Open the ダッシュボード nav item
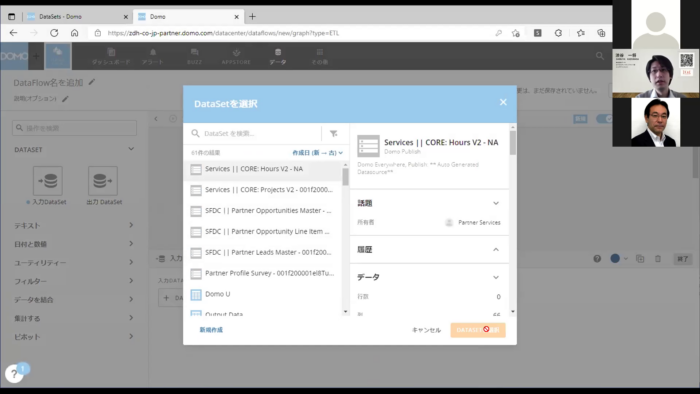This screenshot has width=700, height=394. [111, 56]
